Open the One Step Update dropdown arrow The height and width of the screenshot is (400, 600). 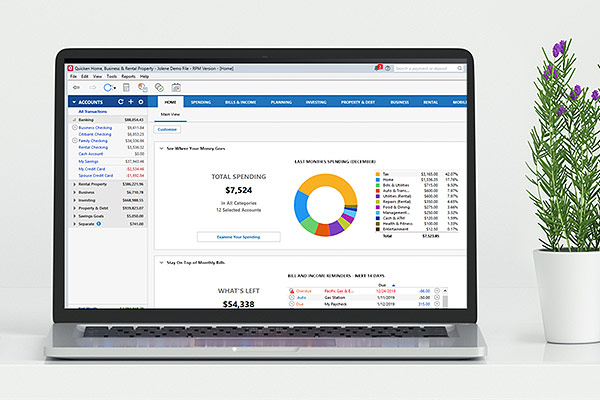point(114,88)
